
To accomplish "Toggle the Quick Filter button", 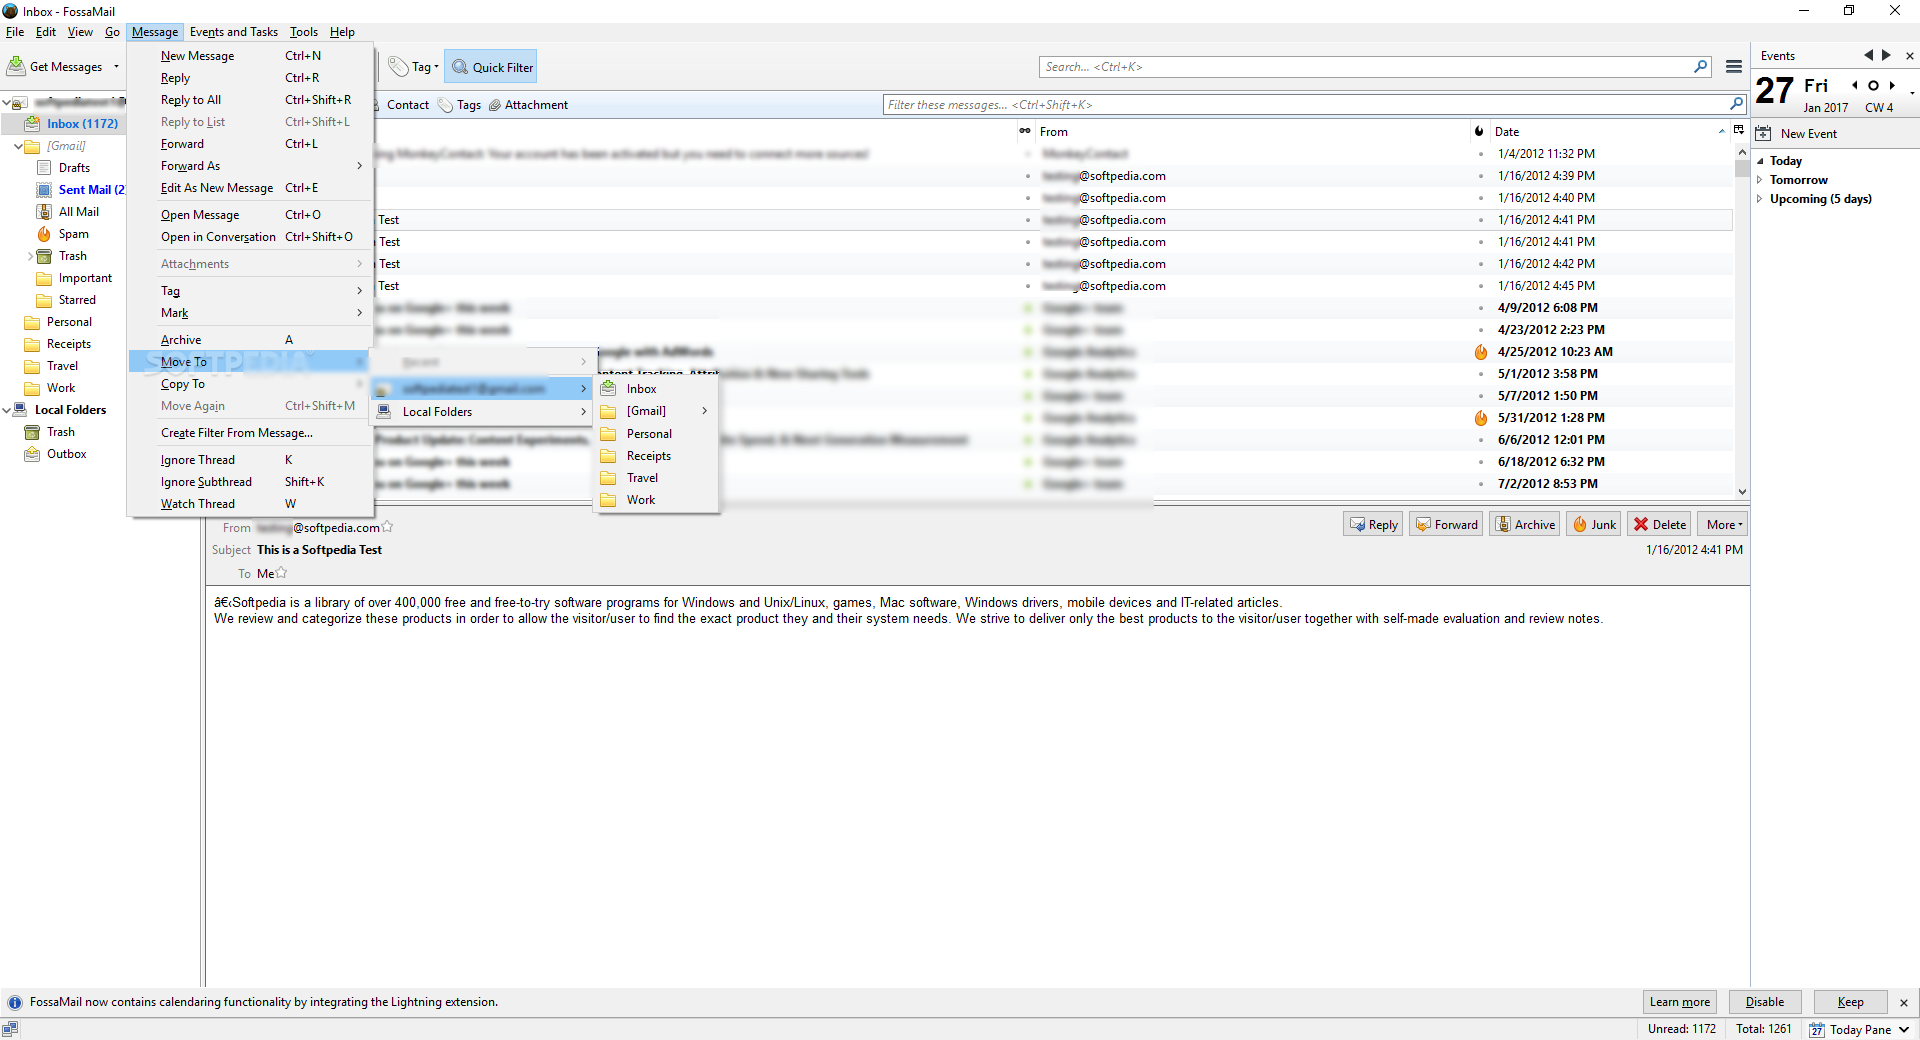I will pos(491,67).
